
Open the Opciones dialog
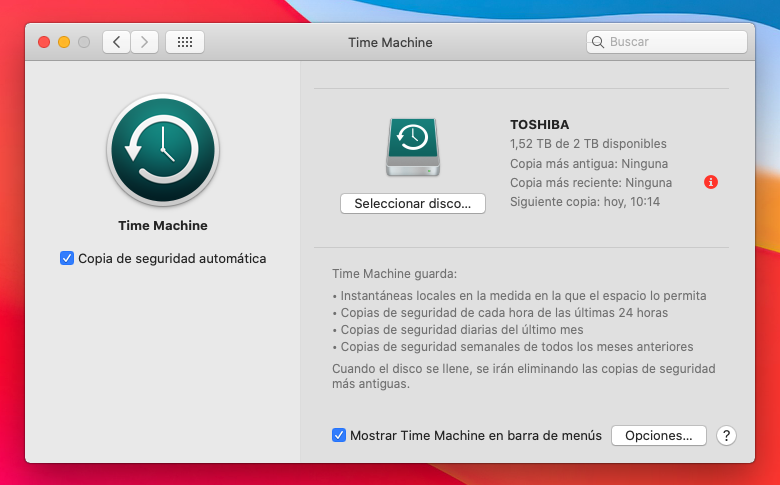pos(658,436)
